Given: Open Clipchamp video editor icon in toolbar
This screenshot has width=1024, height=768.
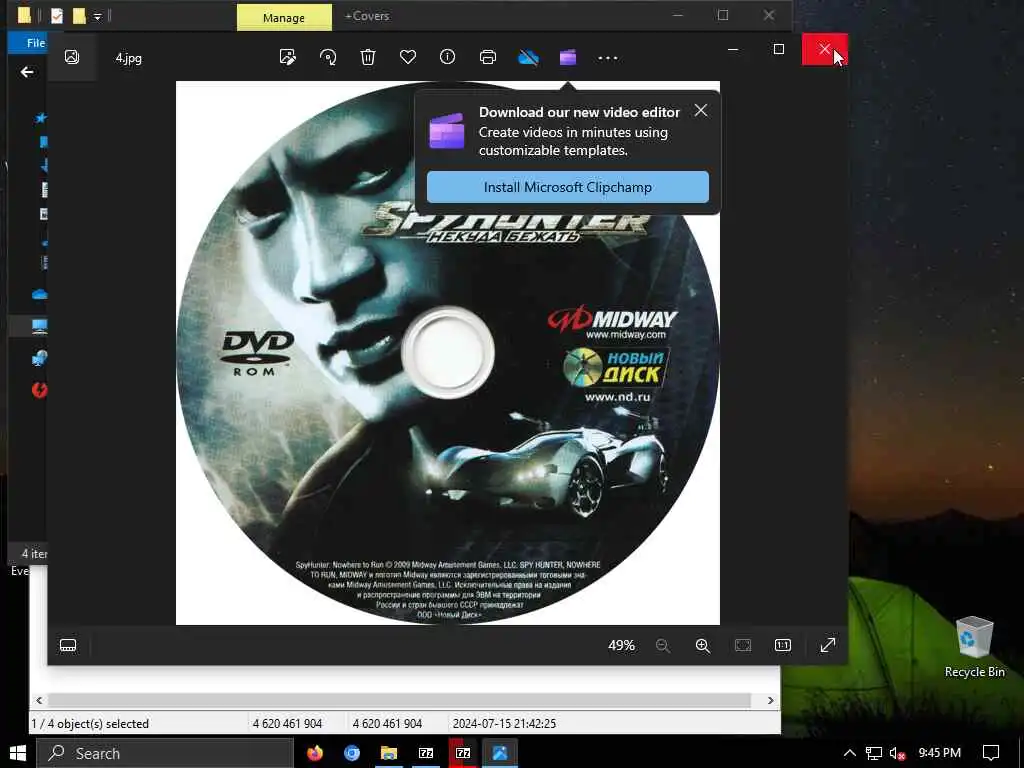Looking at the screenshot, I should [568, 57].
